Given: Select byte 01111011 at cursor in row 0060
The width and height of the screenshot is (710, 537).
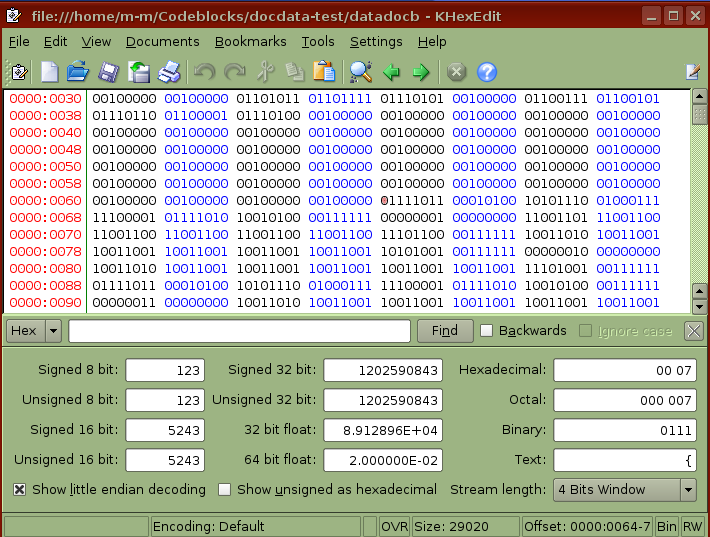Looking at the screenshot, I should pyautogui.click(x=412, y=201).
